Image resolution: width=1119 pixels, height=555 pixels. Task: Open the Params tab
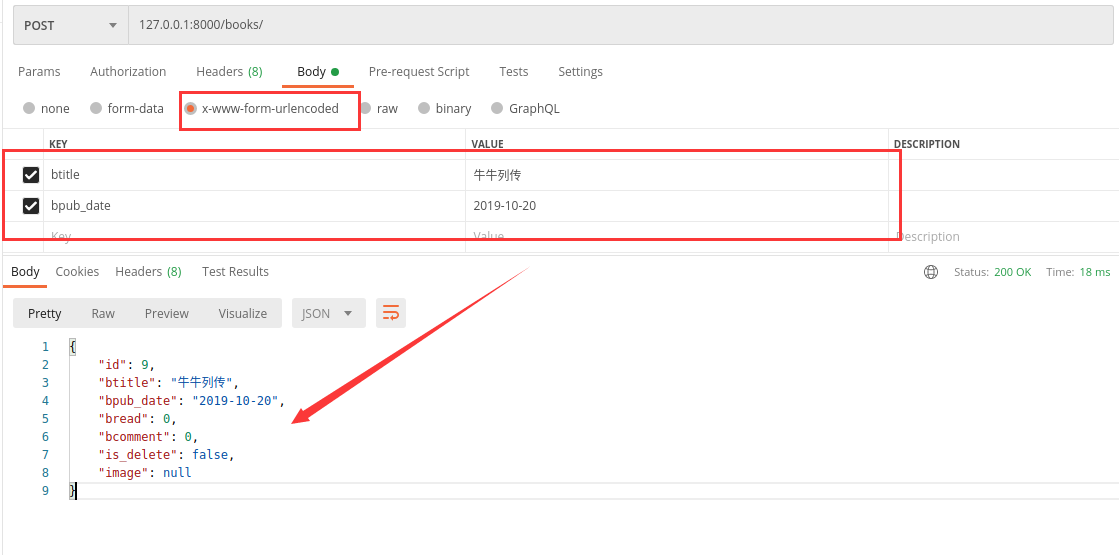click(x=39, y=71)
